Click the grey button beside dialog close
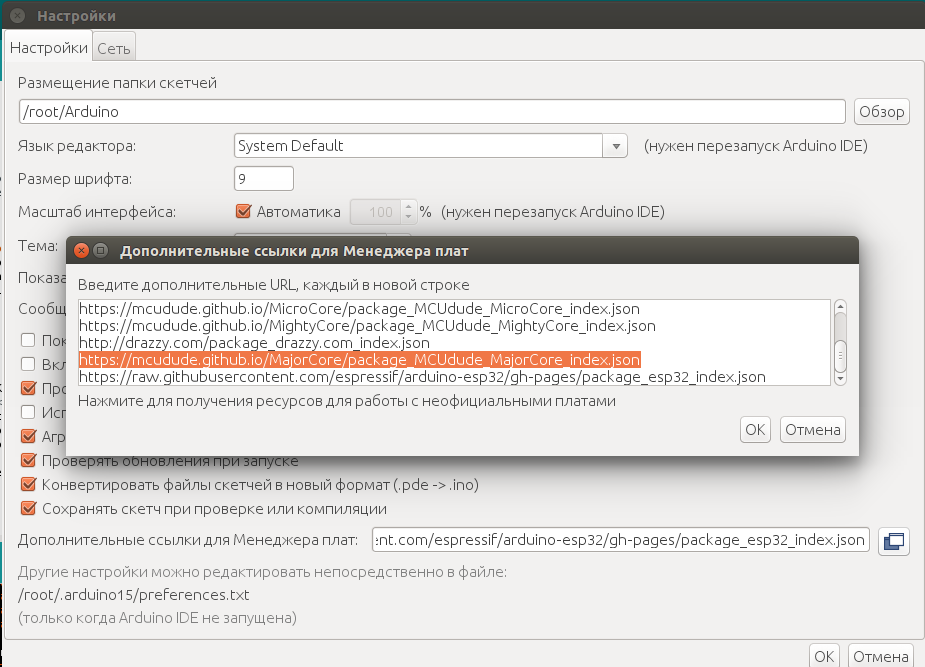Image resolution: width=925 pixels, height=667 pixels. coord(101,250)
